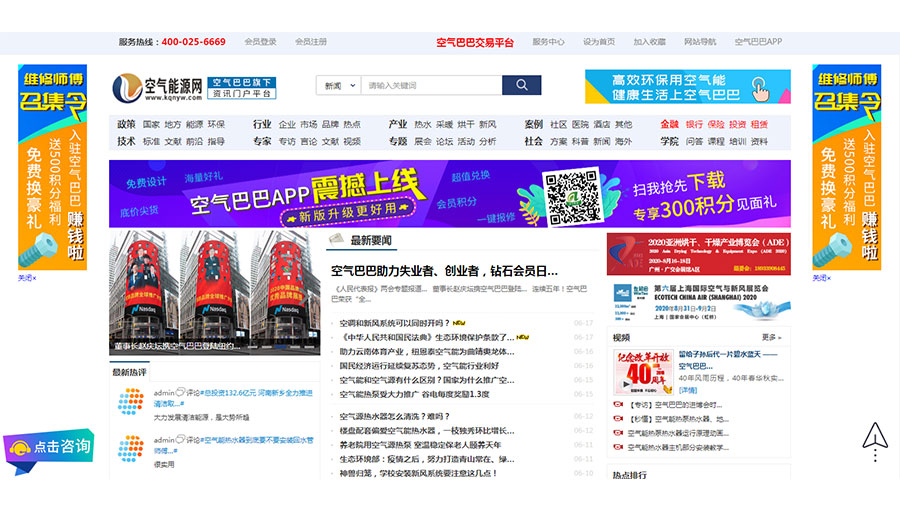Open the 最新热评 tab
The height and width of the screenshot is (510, 900).
click(129, 372)
